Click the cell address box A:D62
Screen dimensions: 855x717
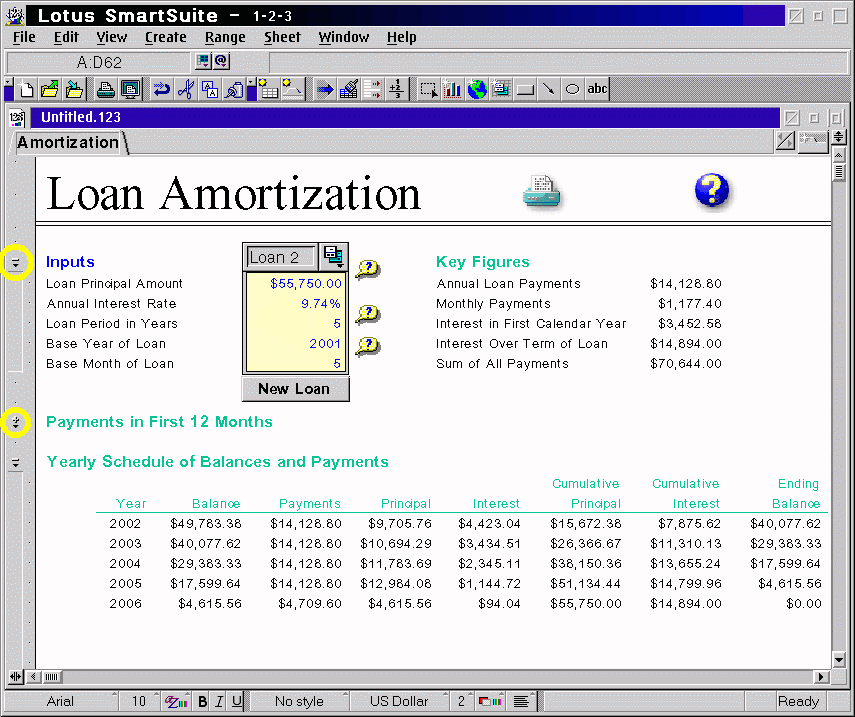[99, 62]
